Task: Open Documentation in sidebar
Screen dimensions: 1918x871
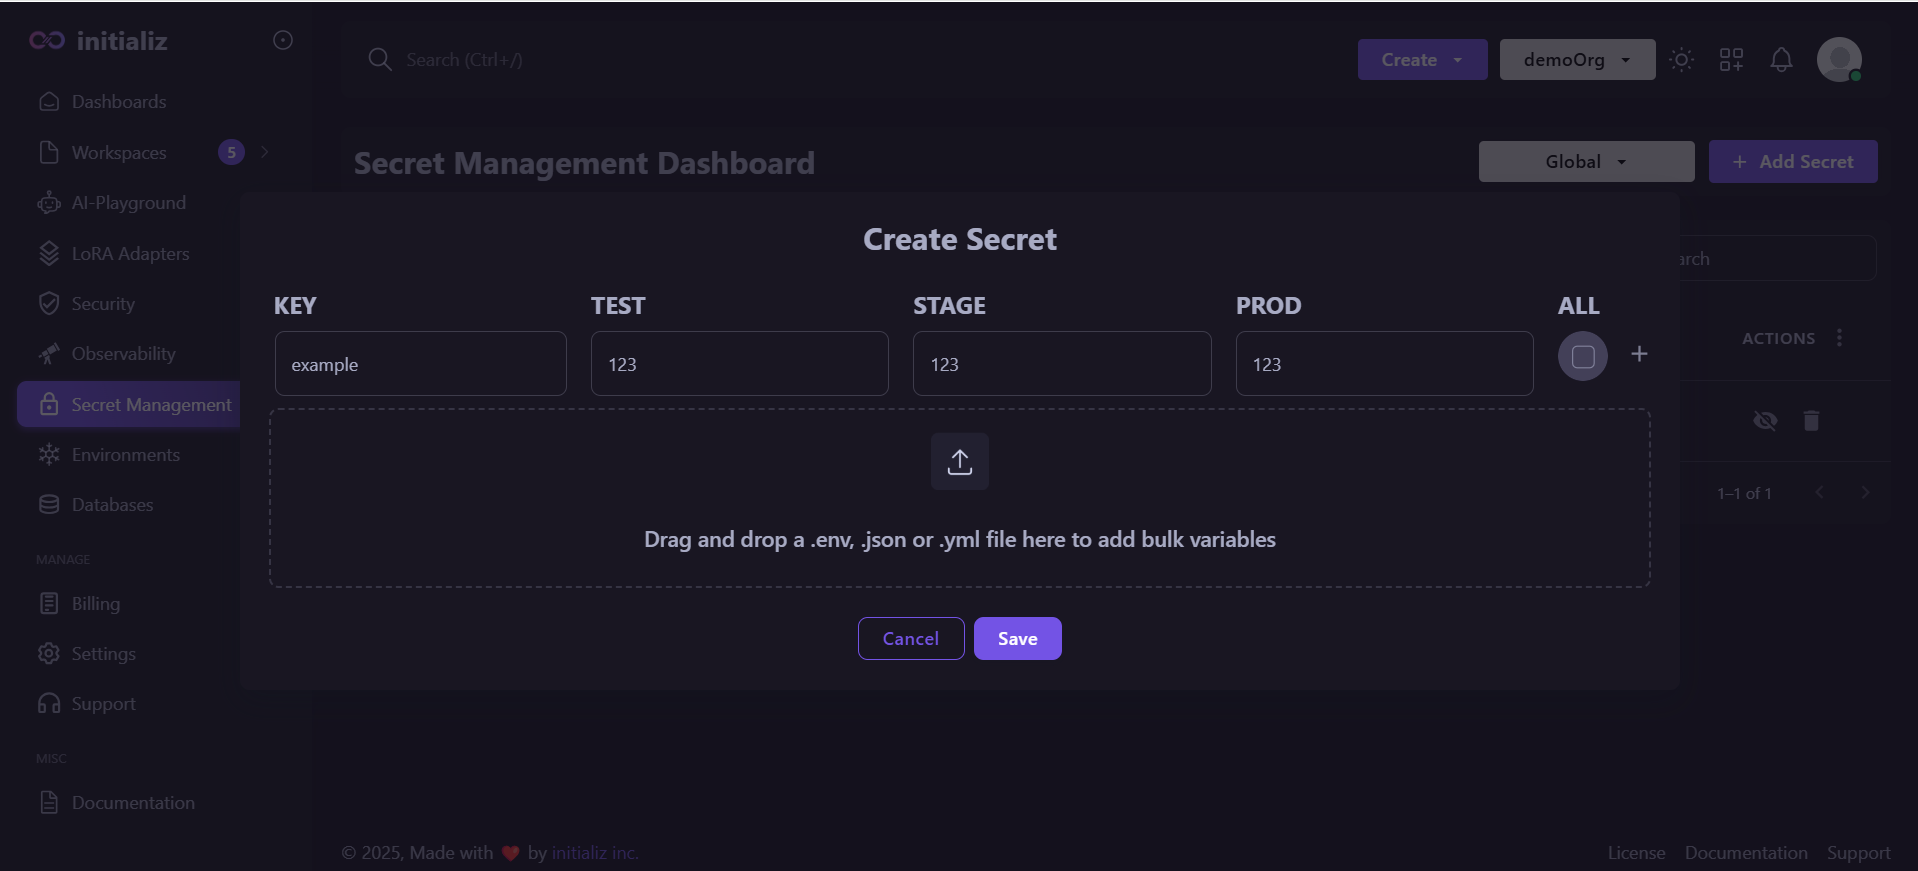Action: coord(133,803)
